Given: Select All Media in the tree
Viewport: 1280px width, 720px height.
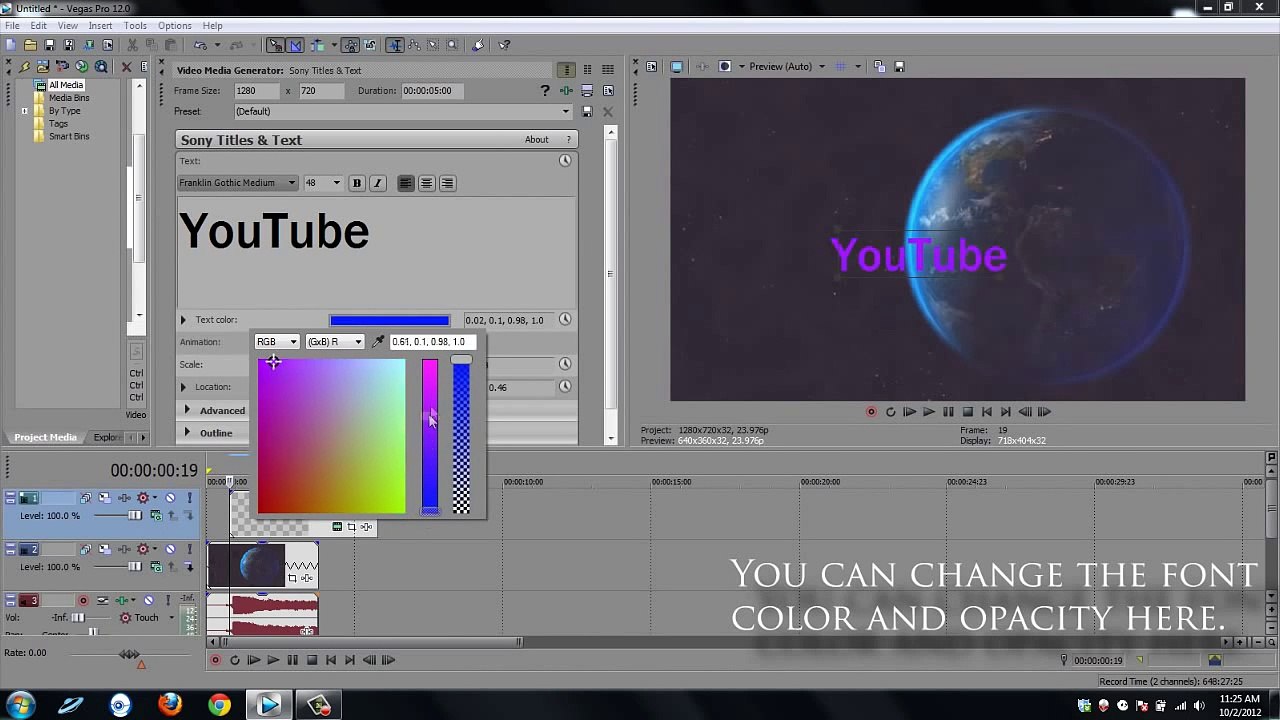Looking at the screenshot, I should point(66,85).
